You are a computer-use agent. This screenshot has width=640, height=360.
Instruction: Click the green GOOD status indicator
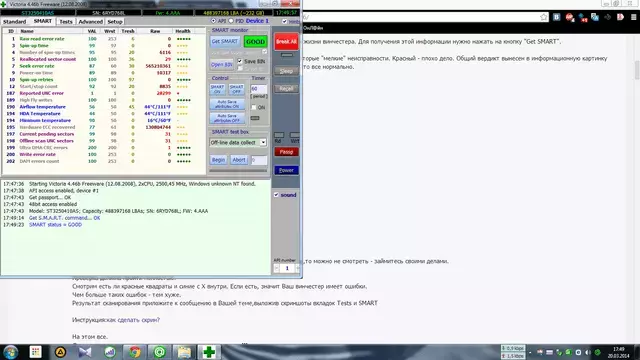click(x=256, y=42)
